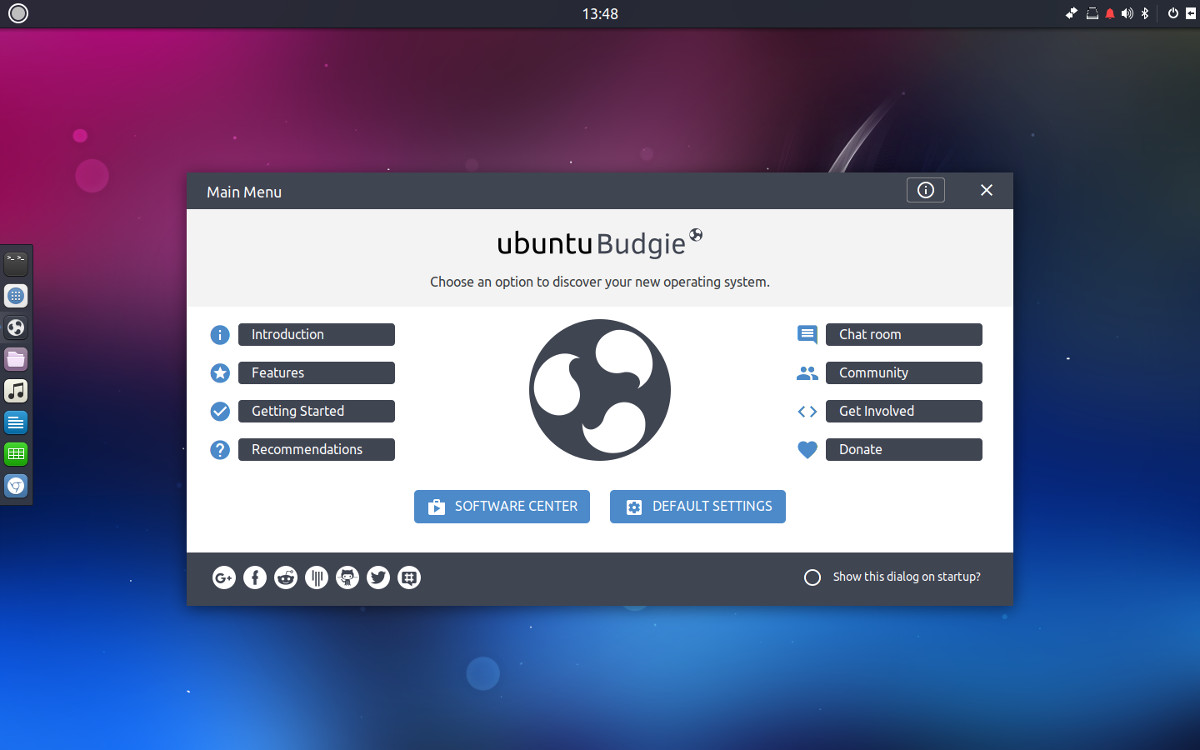The width and height of the screenshot is (1200, 750).
Task: Open the Calc spreadsheet app in the dock
Action: [16, 454]
